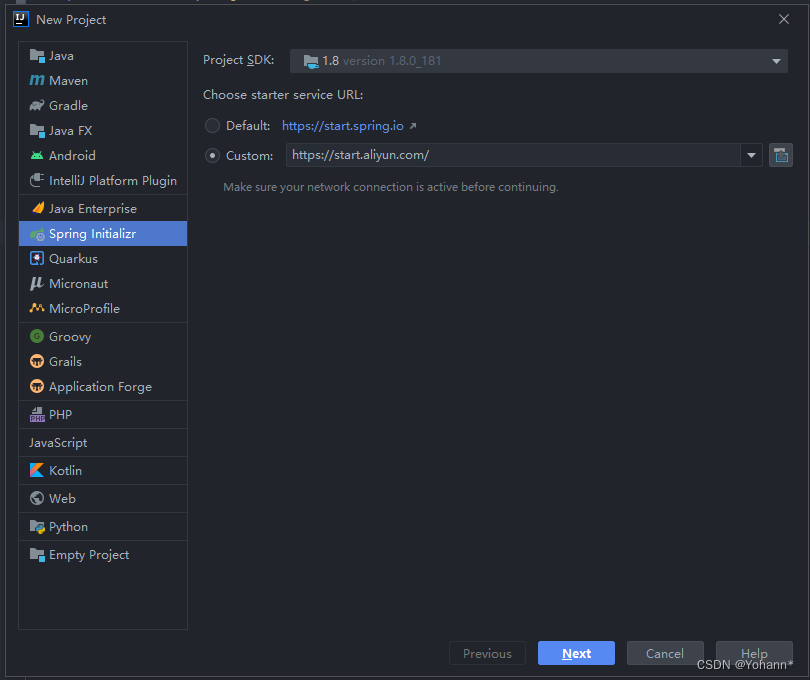The width and height of the screenshot is (810, 680).
Task: Open the Help button
Action: click(754, 653)
